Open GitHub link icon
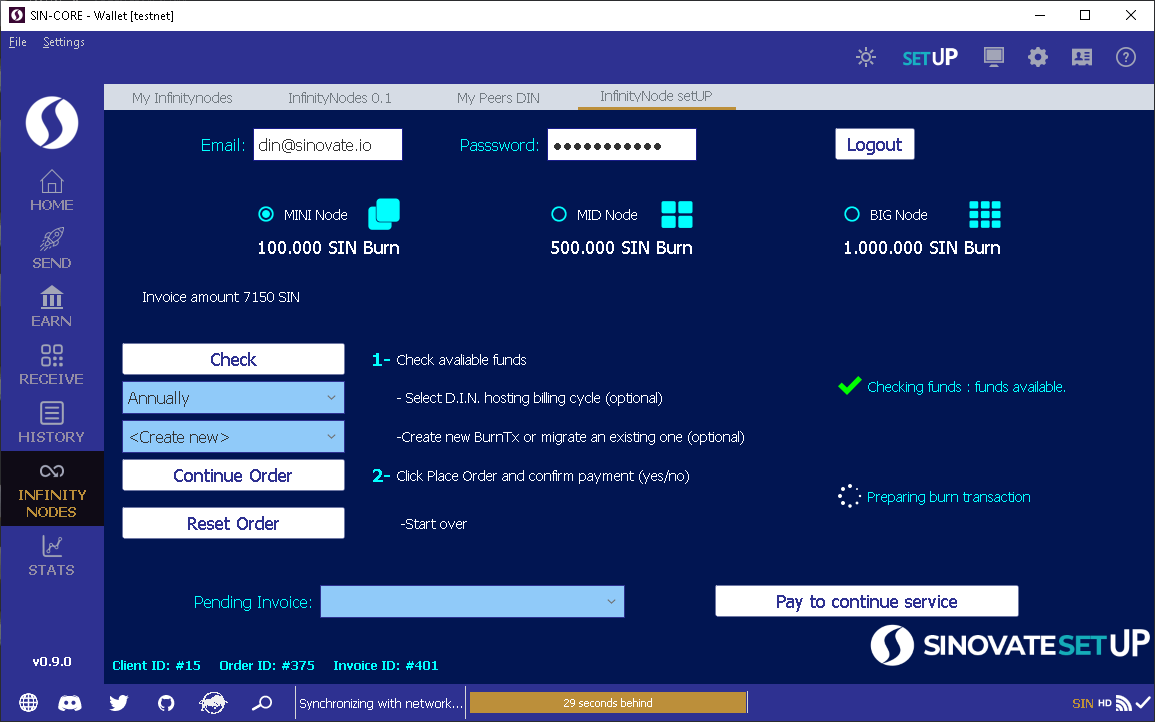The image size is (1155, 722). coord(166,703)
